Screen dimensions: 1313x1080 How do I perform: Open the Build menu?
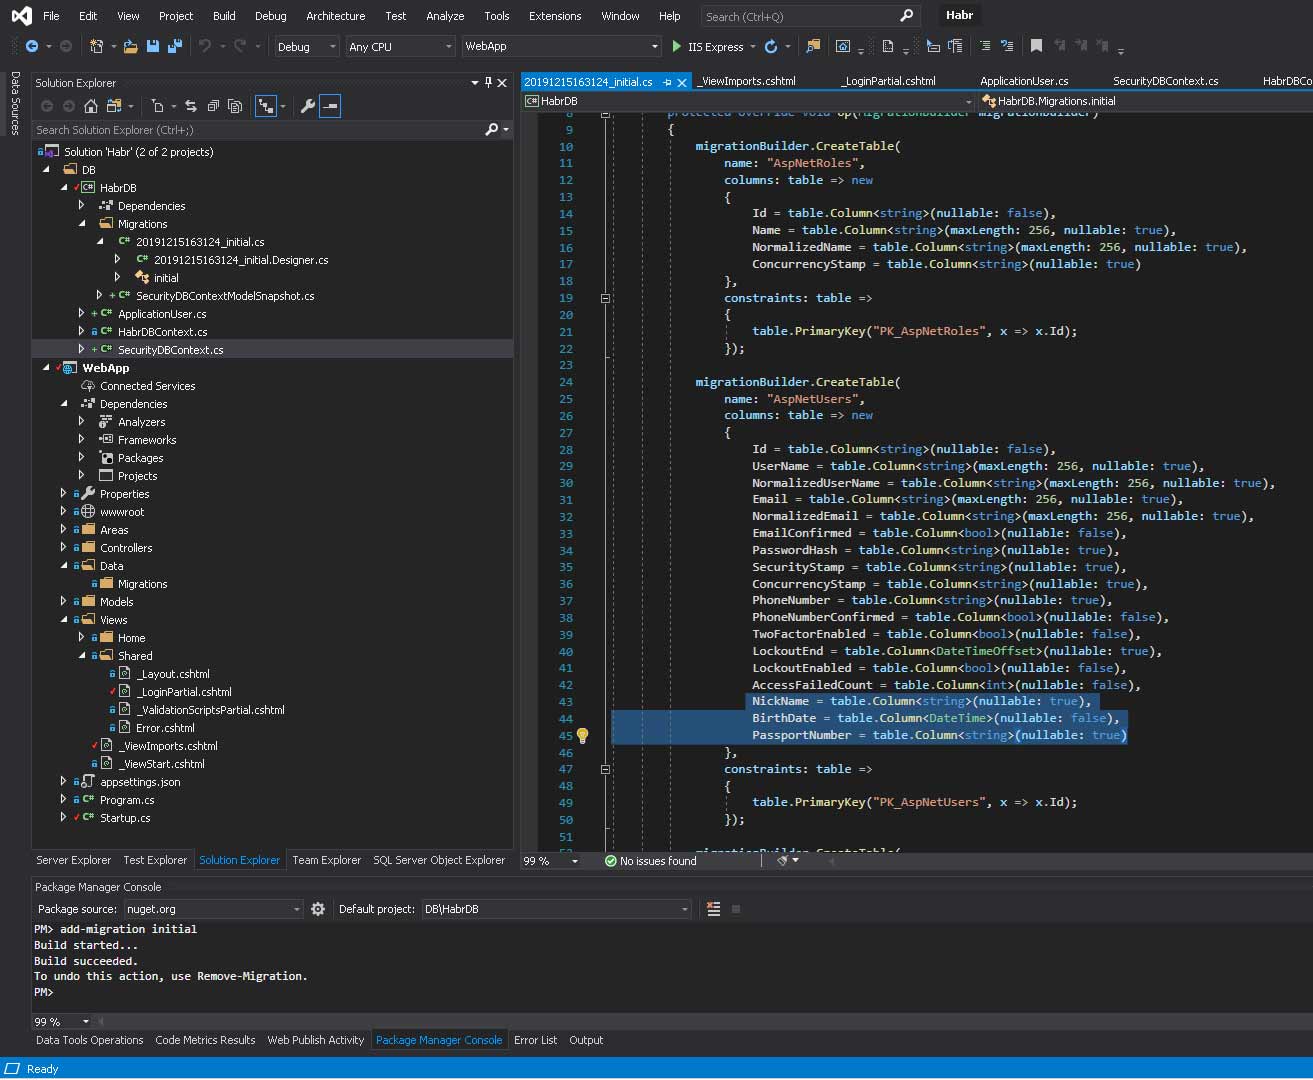click(224, 16)
